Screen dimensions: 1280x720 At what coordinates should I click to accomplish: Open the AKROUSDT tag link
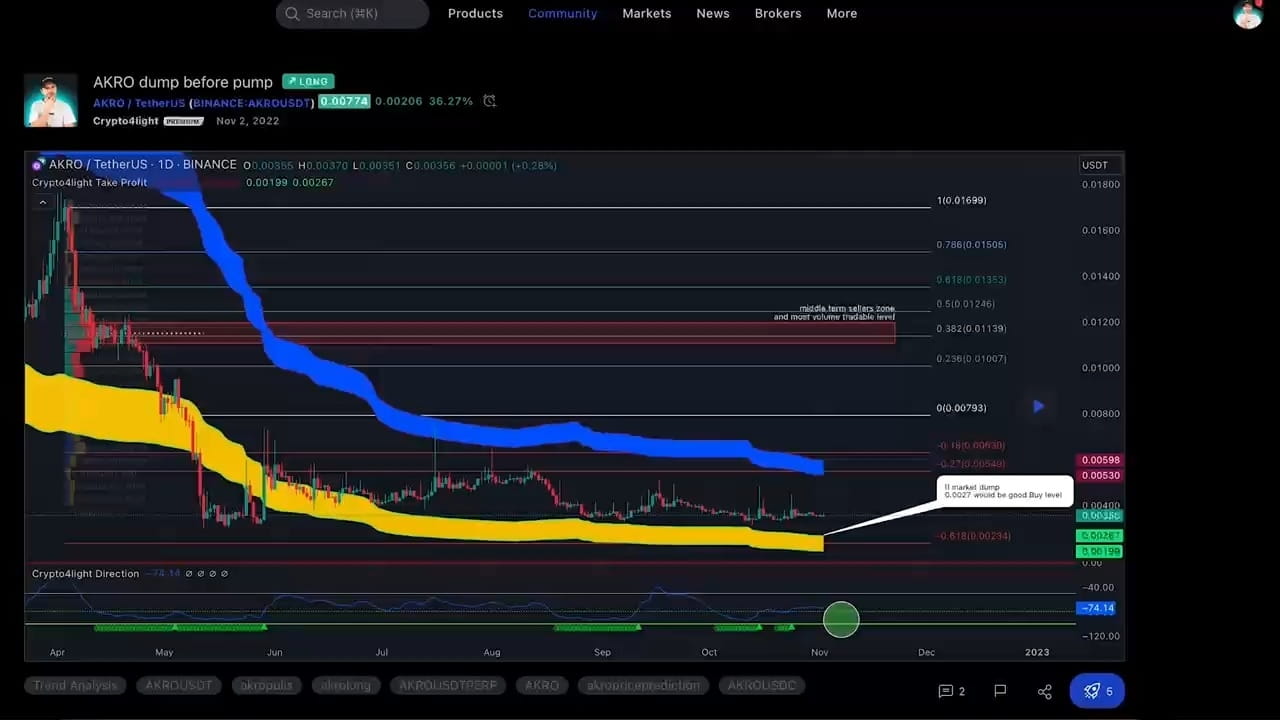[x=178, y=685]
